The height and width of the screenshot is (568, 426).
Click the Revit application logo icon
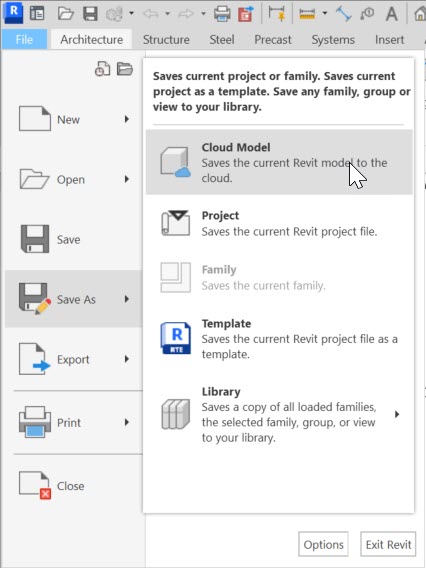tap(13, 12)
